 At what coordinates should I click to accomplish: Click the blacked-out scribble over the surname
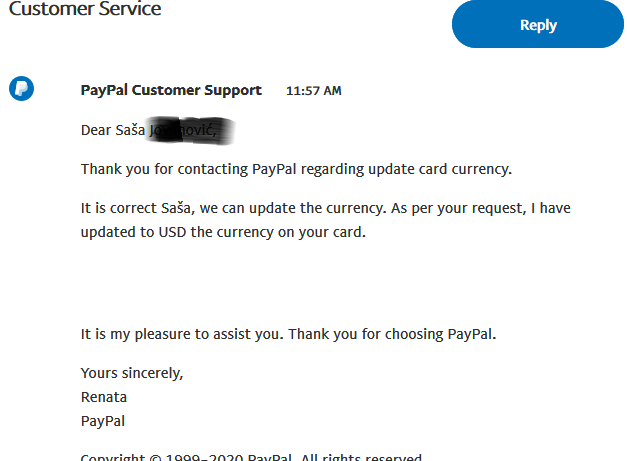point(190,130)
